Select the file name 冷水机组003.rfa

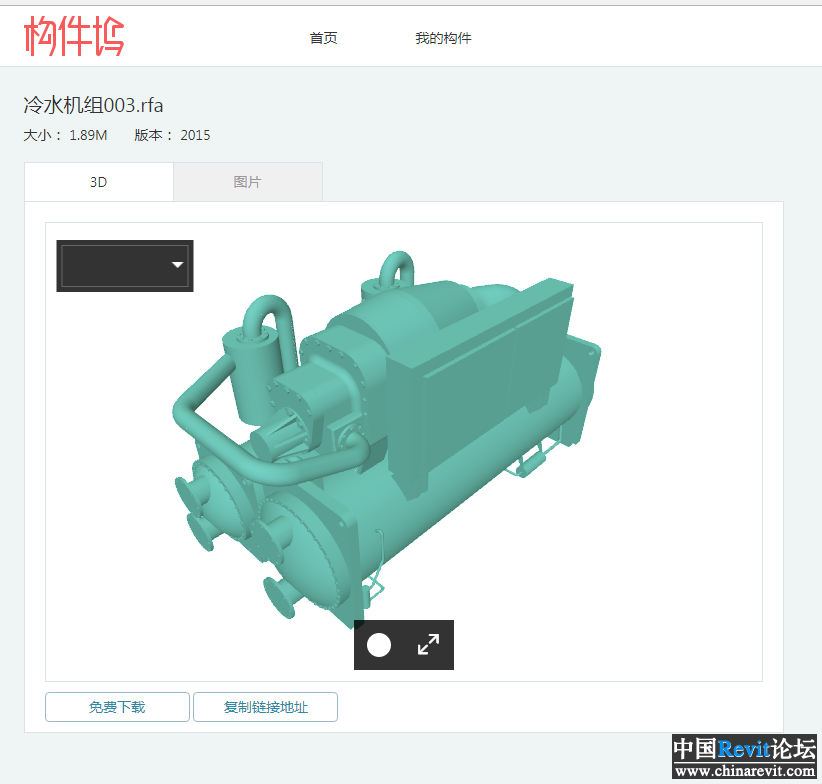[93, 105]
